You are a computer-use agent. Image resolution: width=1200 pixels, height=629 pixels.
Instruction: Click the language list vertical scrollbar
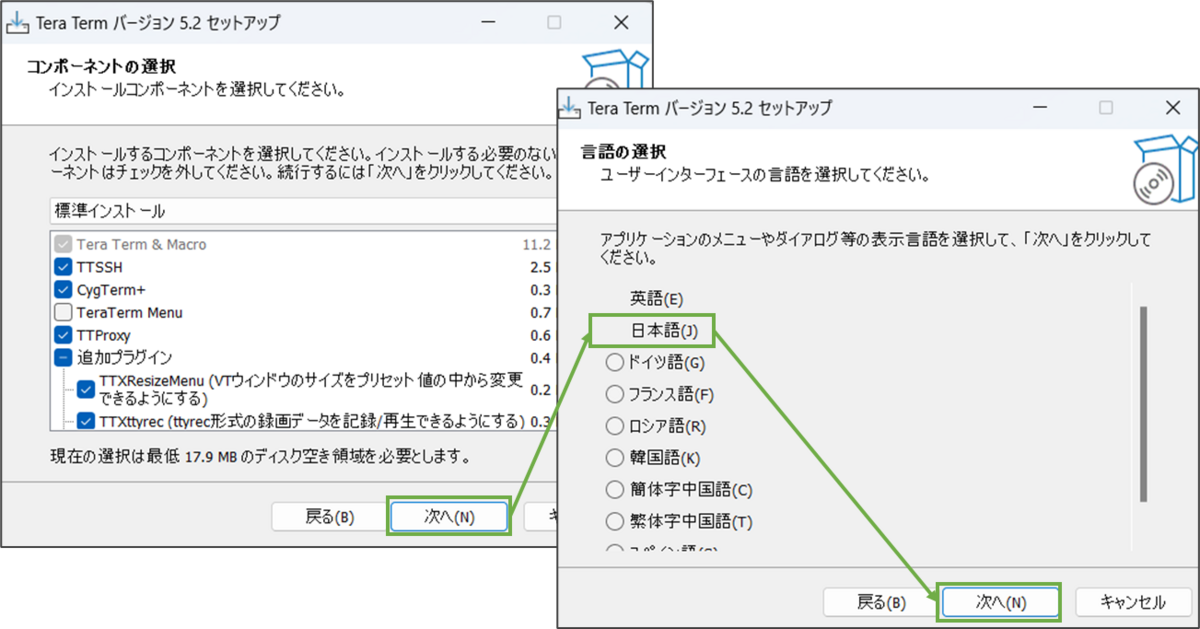[x=1143, y=403]
